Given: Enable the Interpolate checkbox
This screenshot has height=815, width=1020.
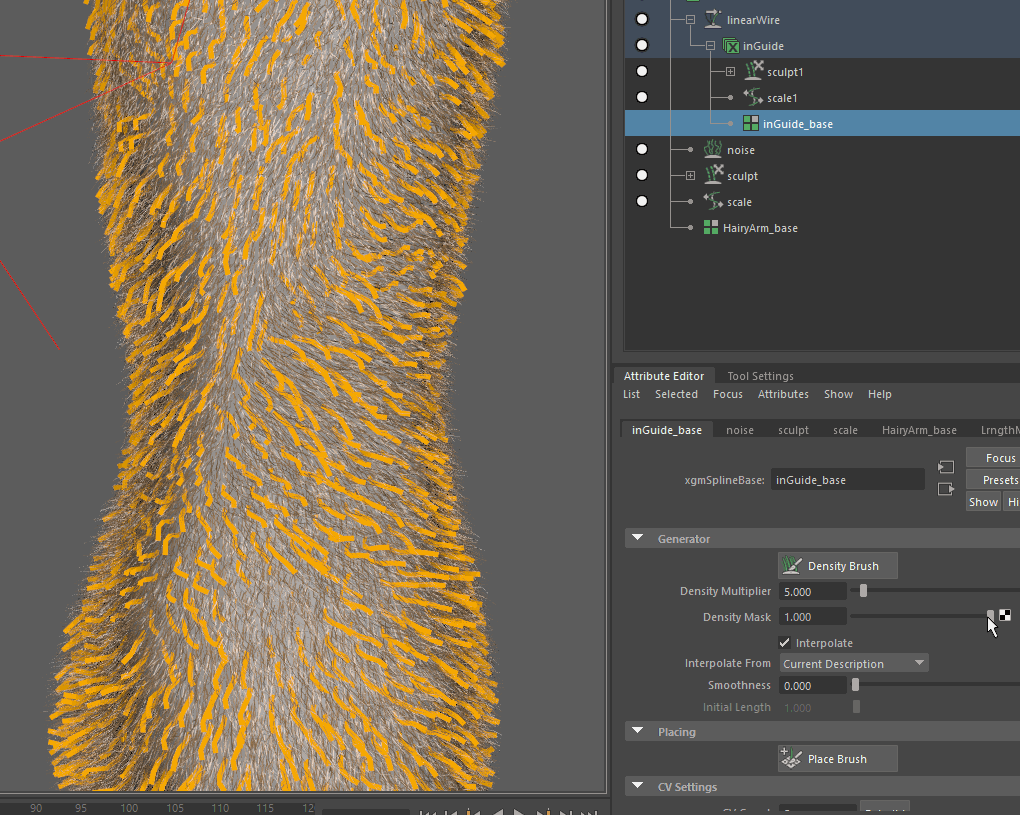Looking at the screenshot, I should (787, 642).
